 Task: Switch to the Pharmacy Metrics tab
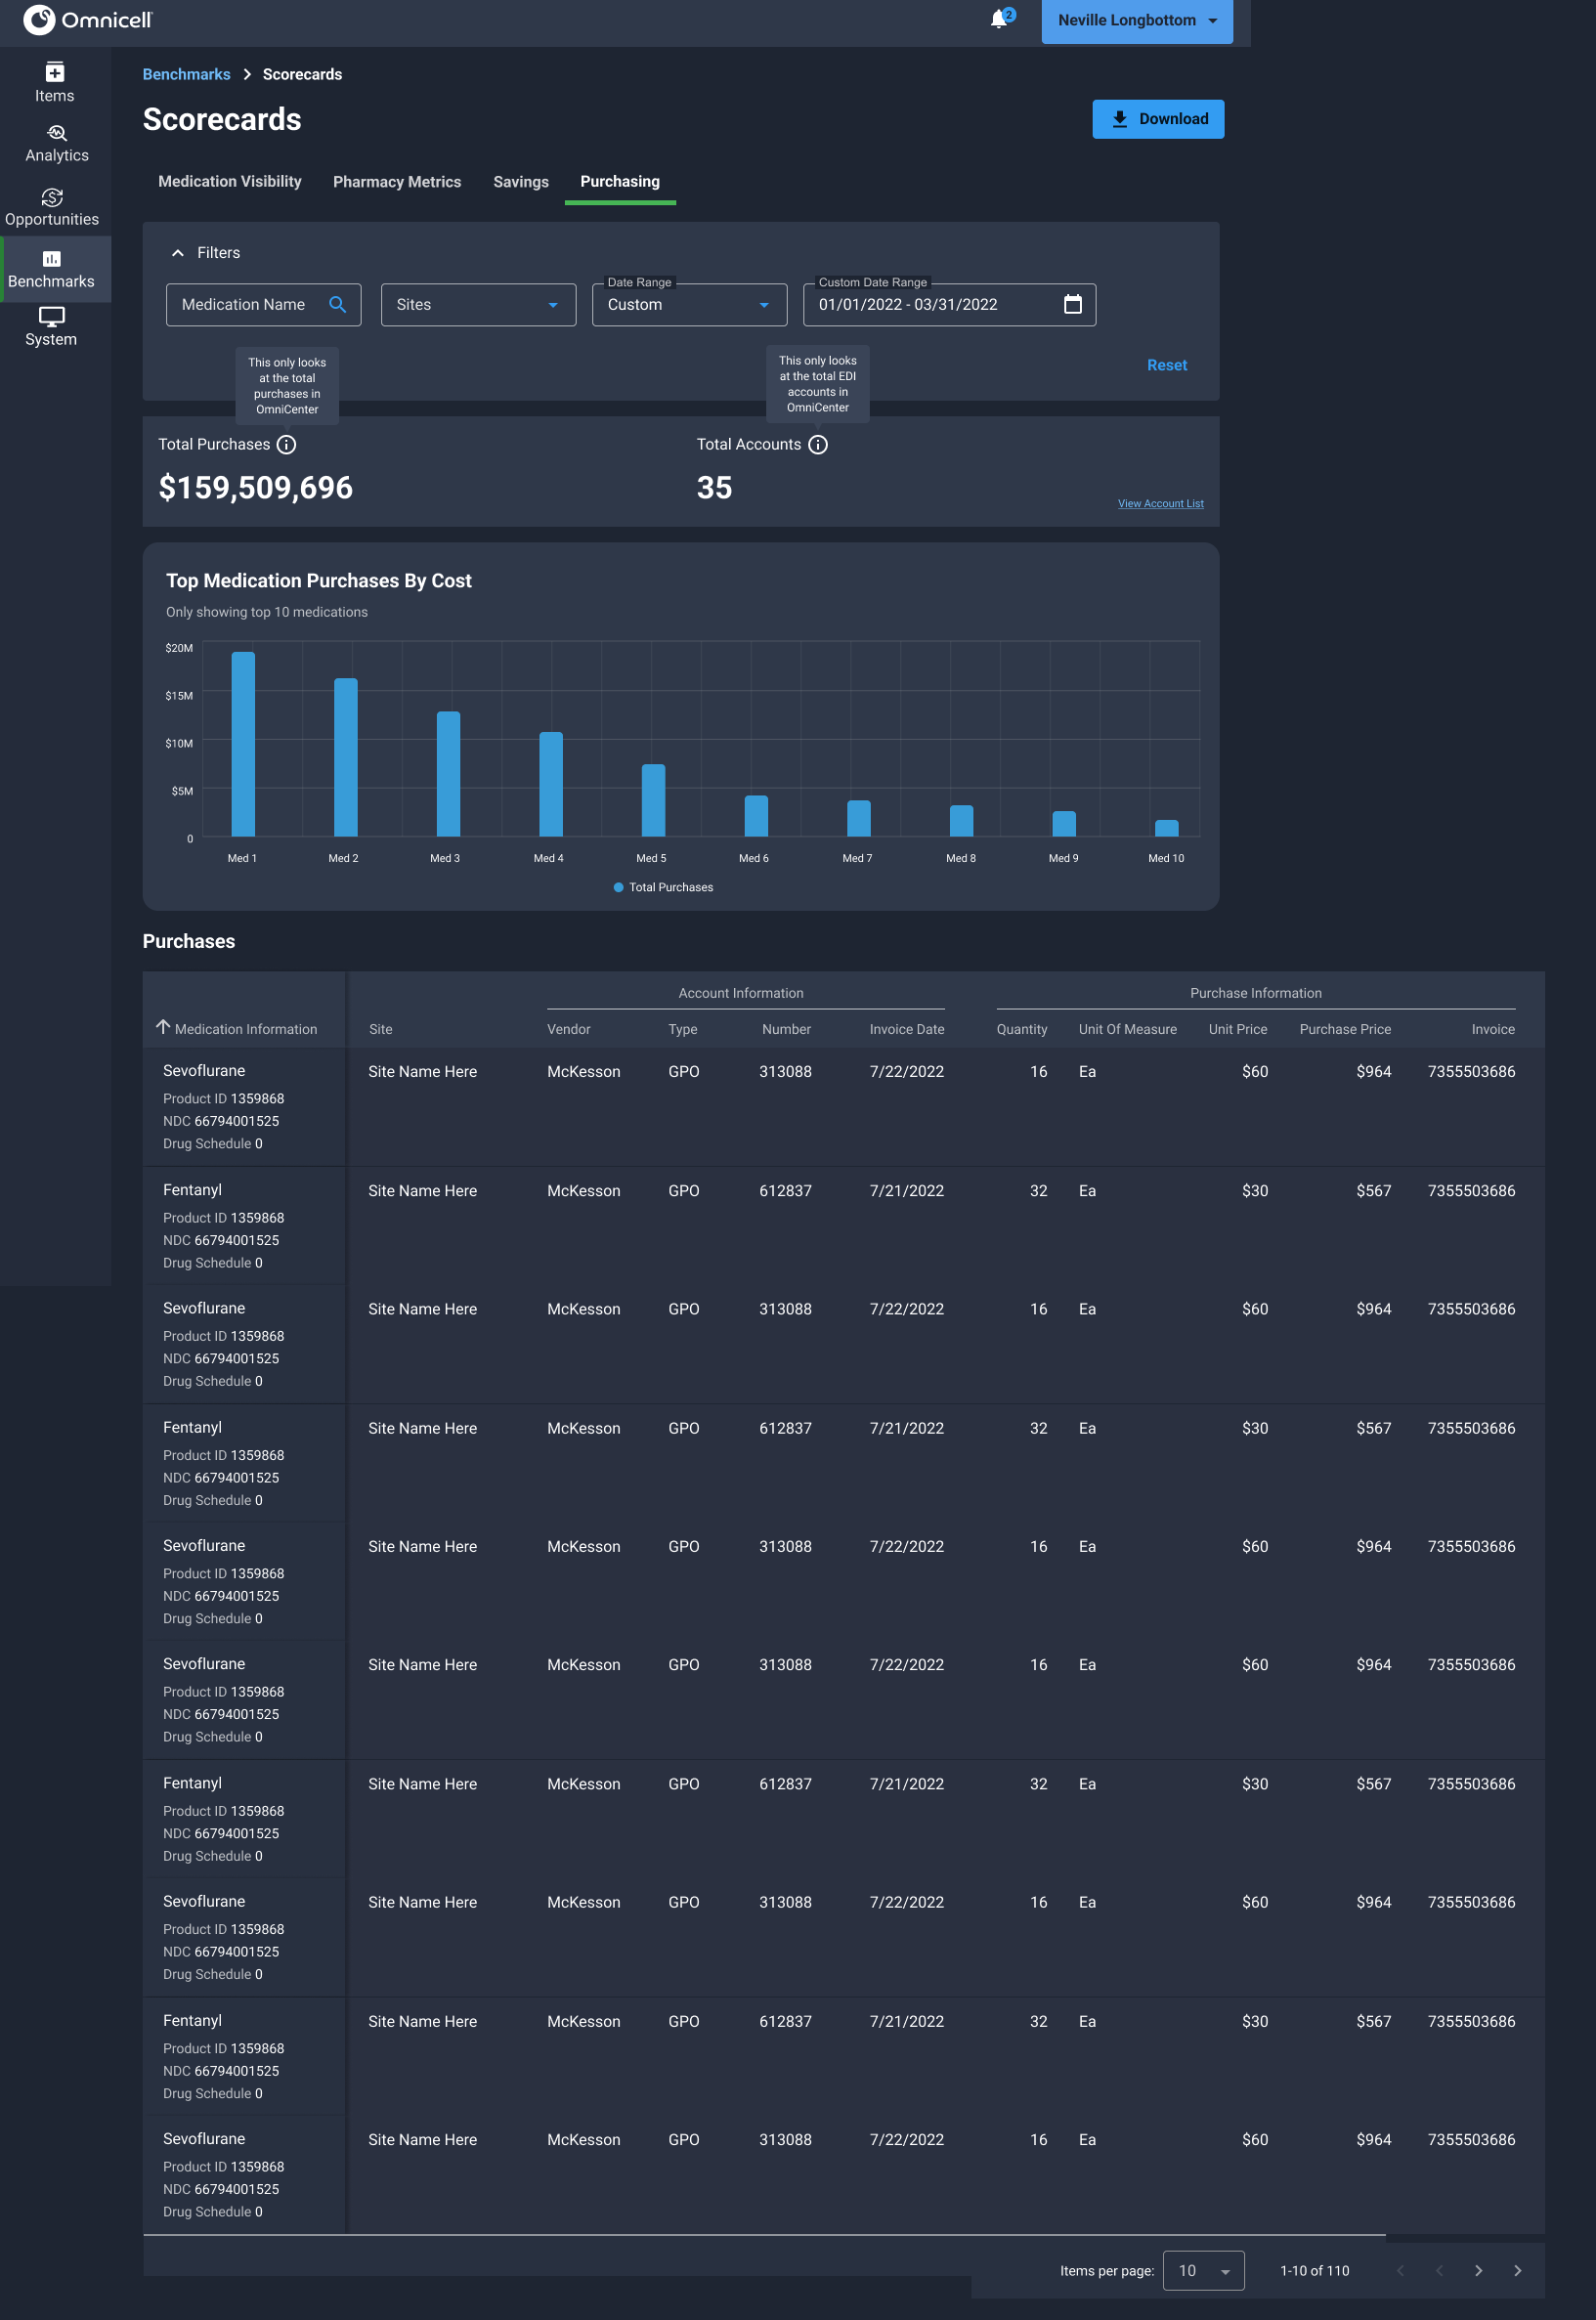point(397,182)
